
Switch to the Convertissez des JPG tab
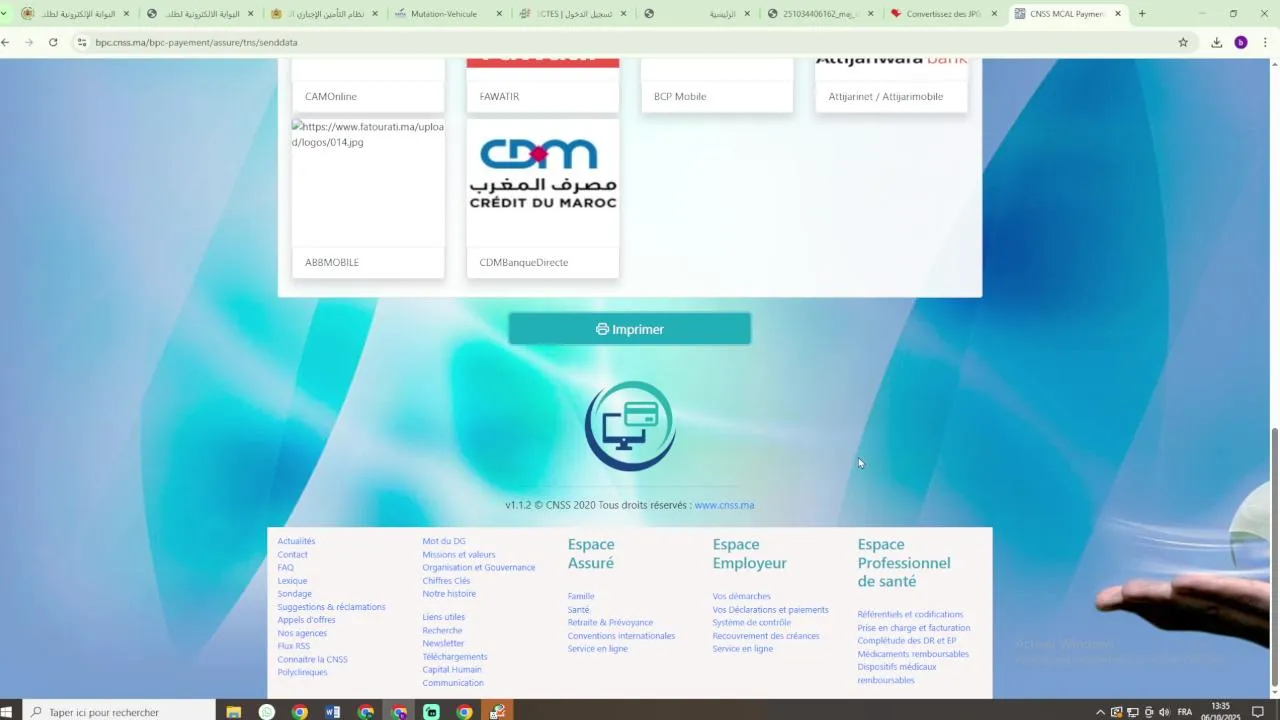click(x=942, y=14)
